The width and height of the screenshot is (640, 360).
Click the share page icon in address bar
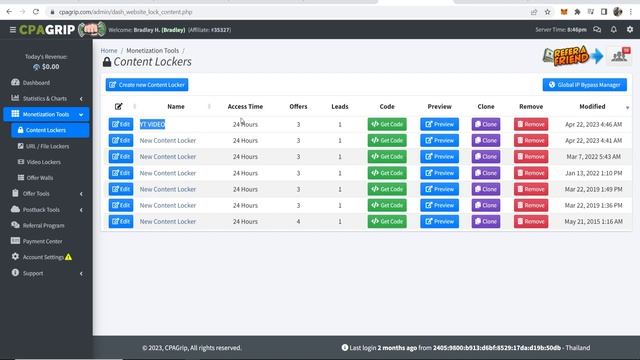click(x=534, y=12)
